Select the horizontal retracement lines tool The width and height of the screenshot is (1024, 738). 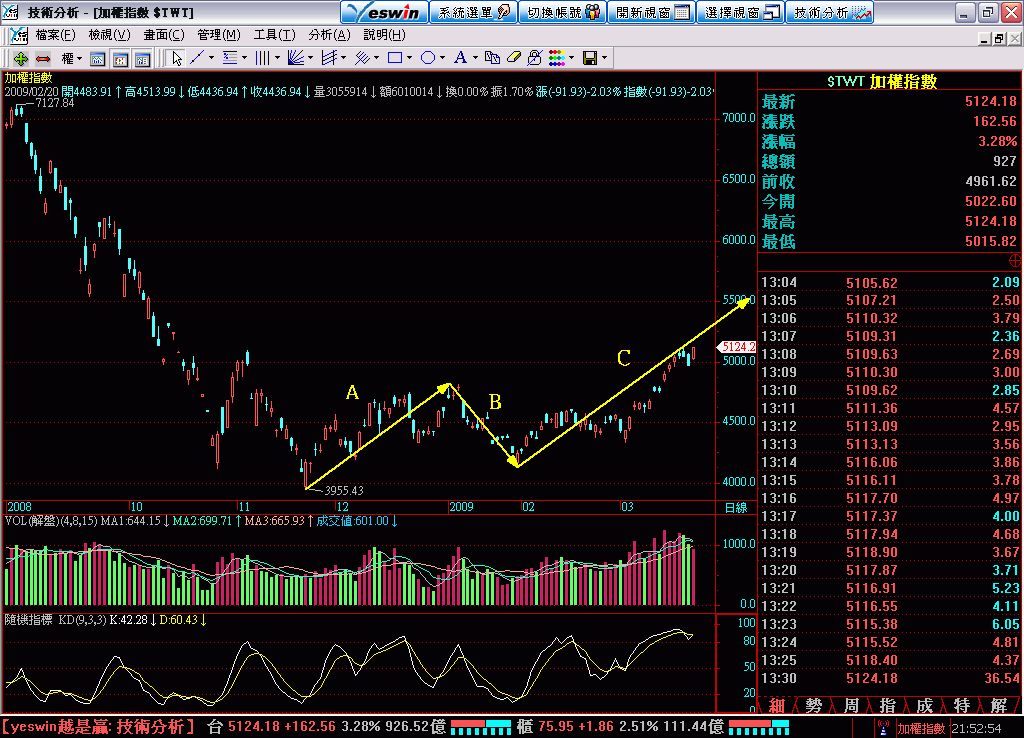pyautogui.click(x=230, y=58)
